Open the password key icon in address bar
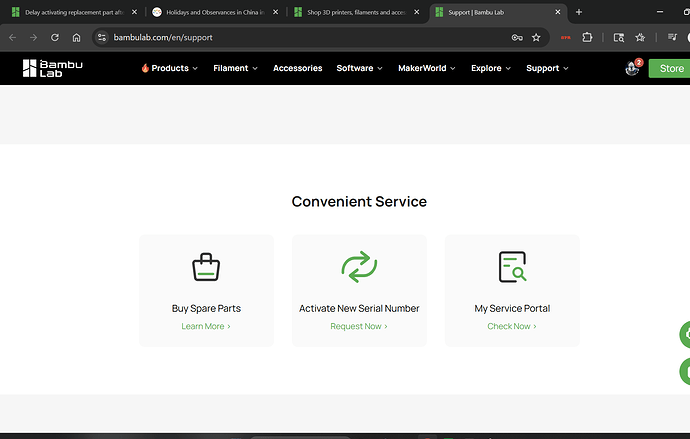 point(517,37)
